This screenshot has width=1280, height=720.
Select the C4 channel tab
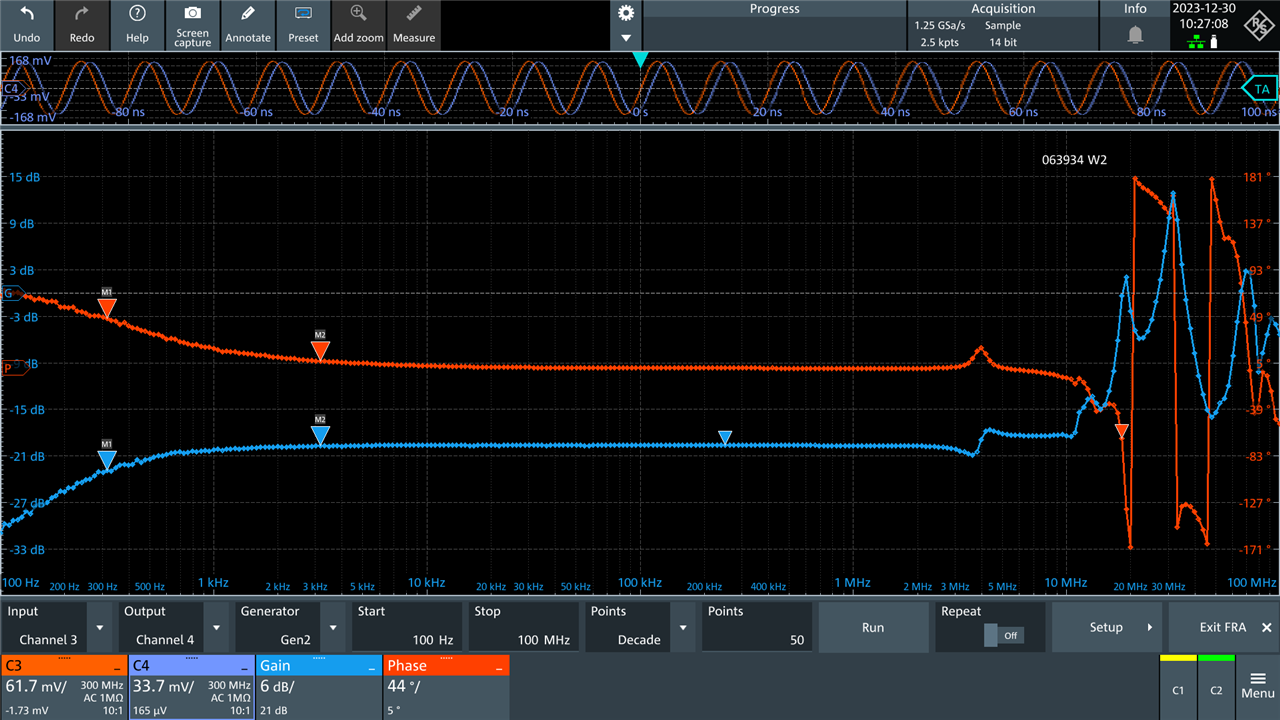click(192, 666)
